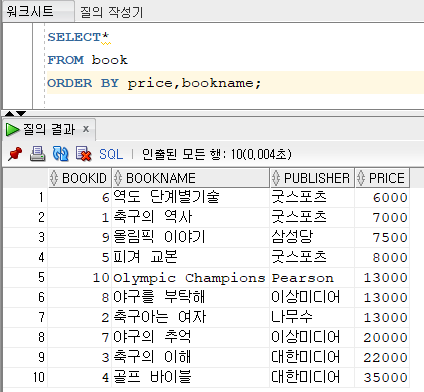Select result row number 10
This screenshot has width=424, height=392.
25,377
